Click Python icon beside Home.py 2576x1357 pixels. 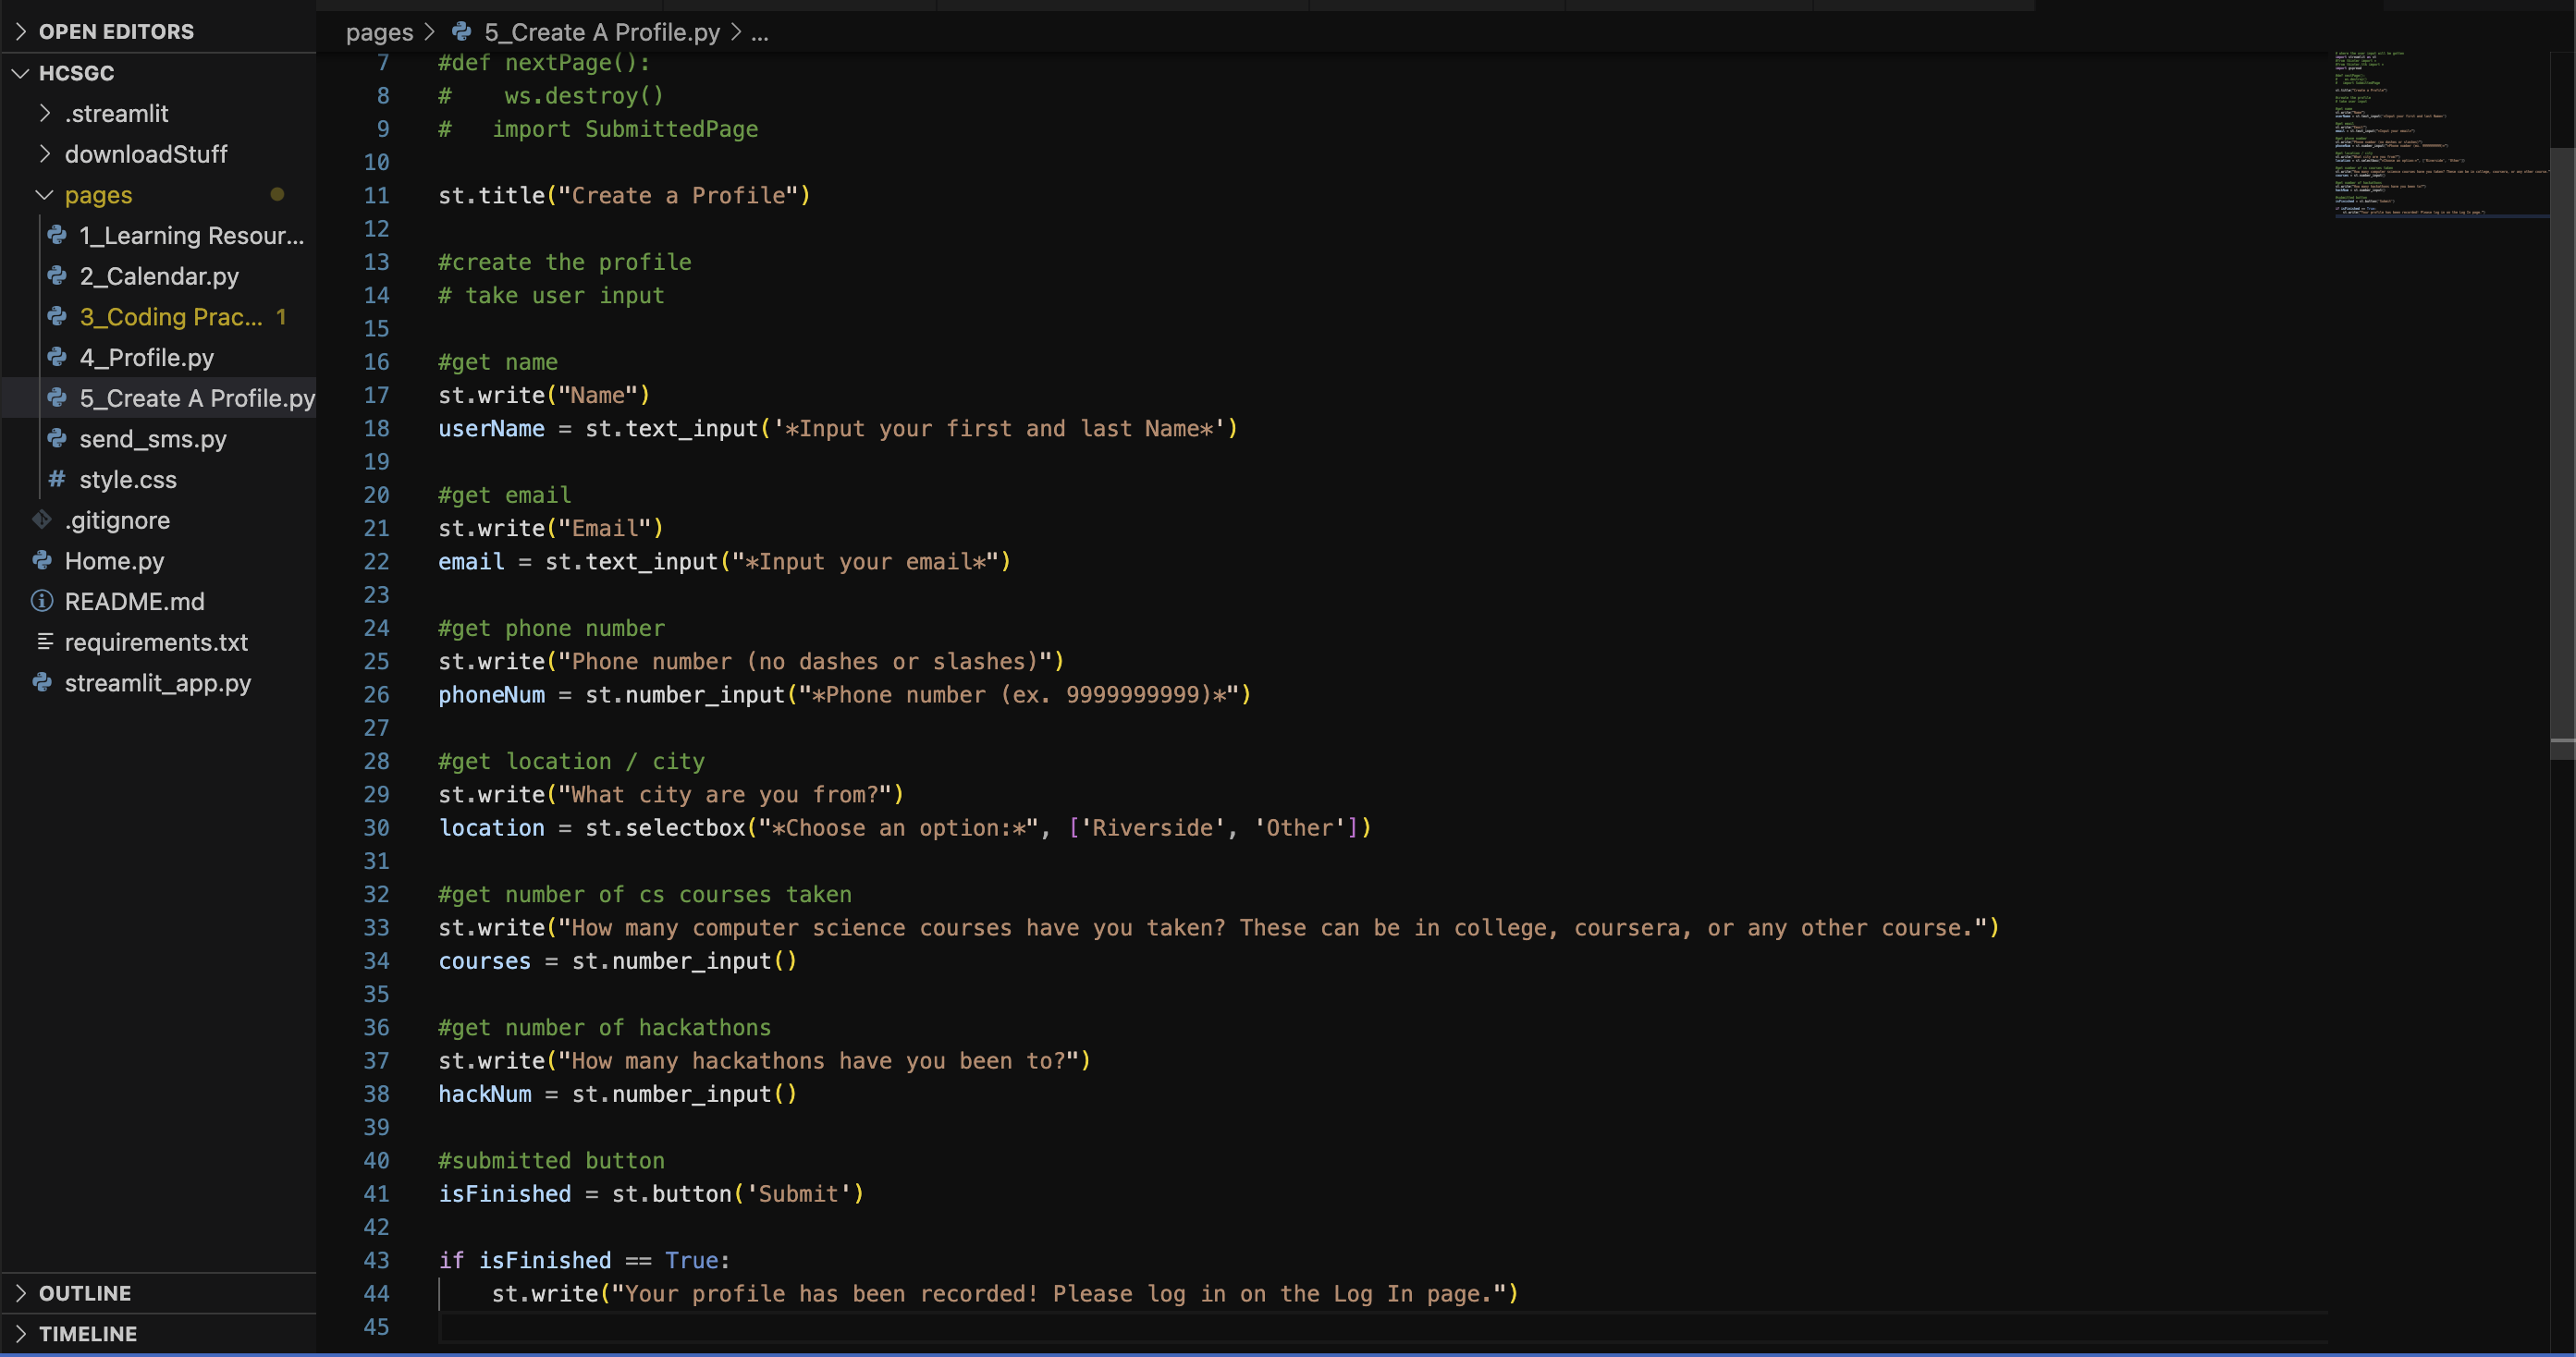point(42,560)
